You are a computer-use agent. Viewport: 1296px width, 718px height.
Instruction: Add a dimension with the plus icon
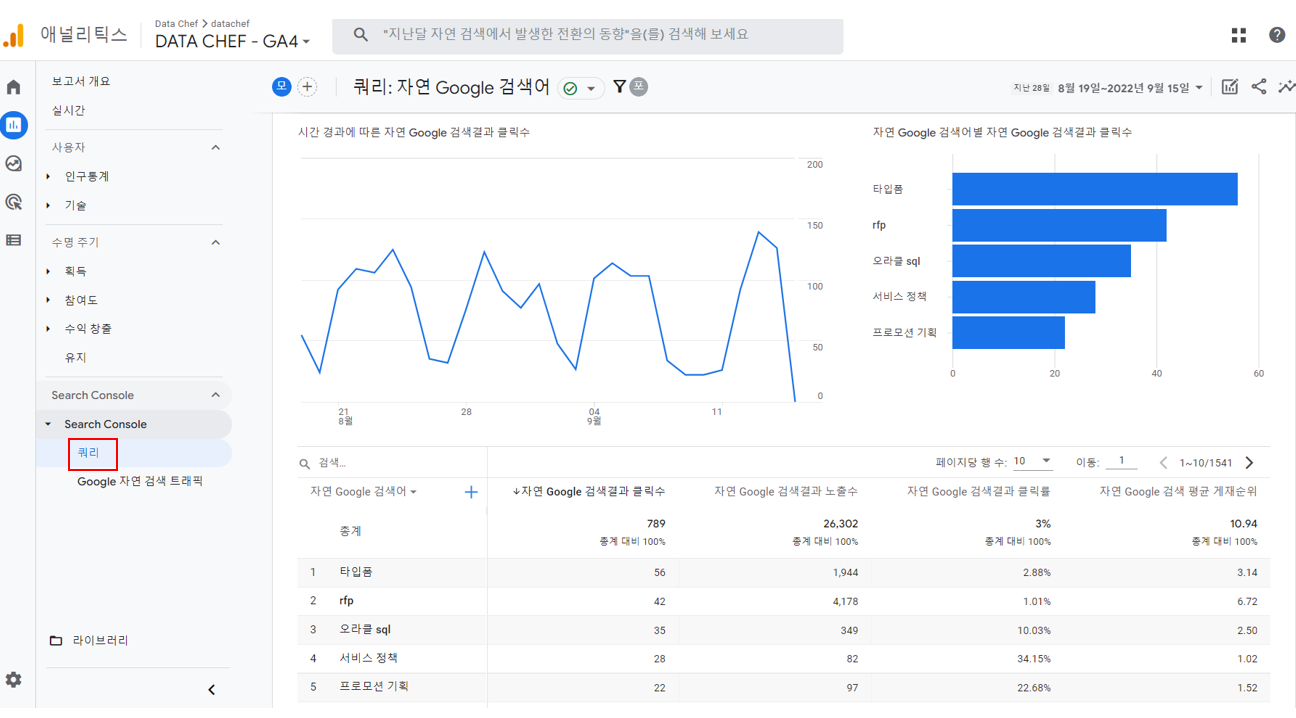click(x=471, y=492)
